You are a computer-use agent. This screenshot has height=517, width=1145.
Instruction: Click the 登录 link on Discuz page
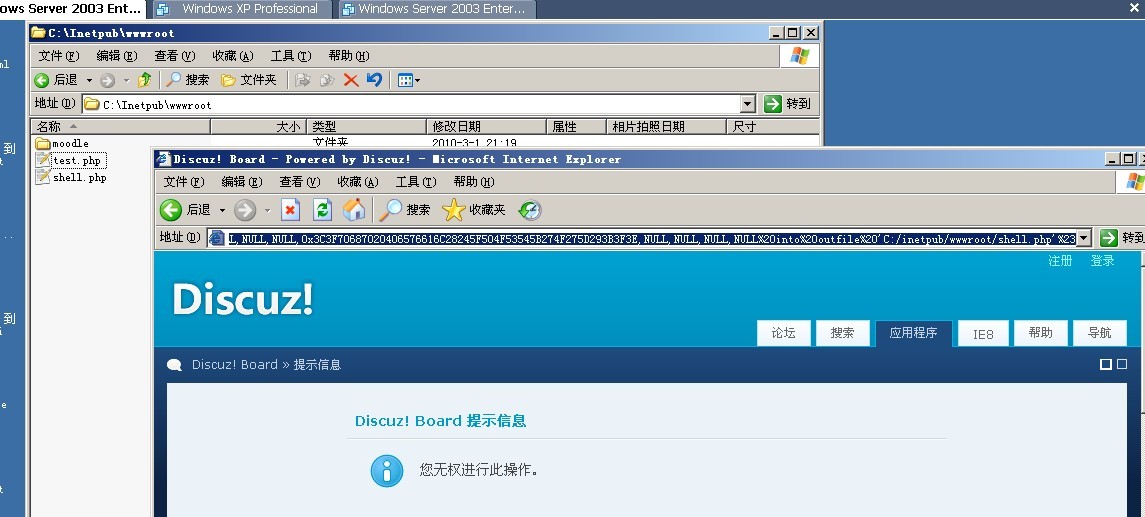coord(1102,261)
